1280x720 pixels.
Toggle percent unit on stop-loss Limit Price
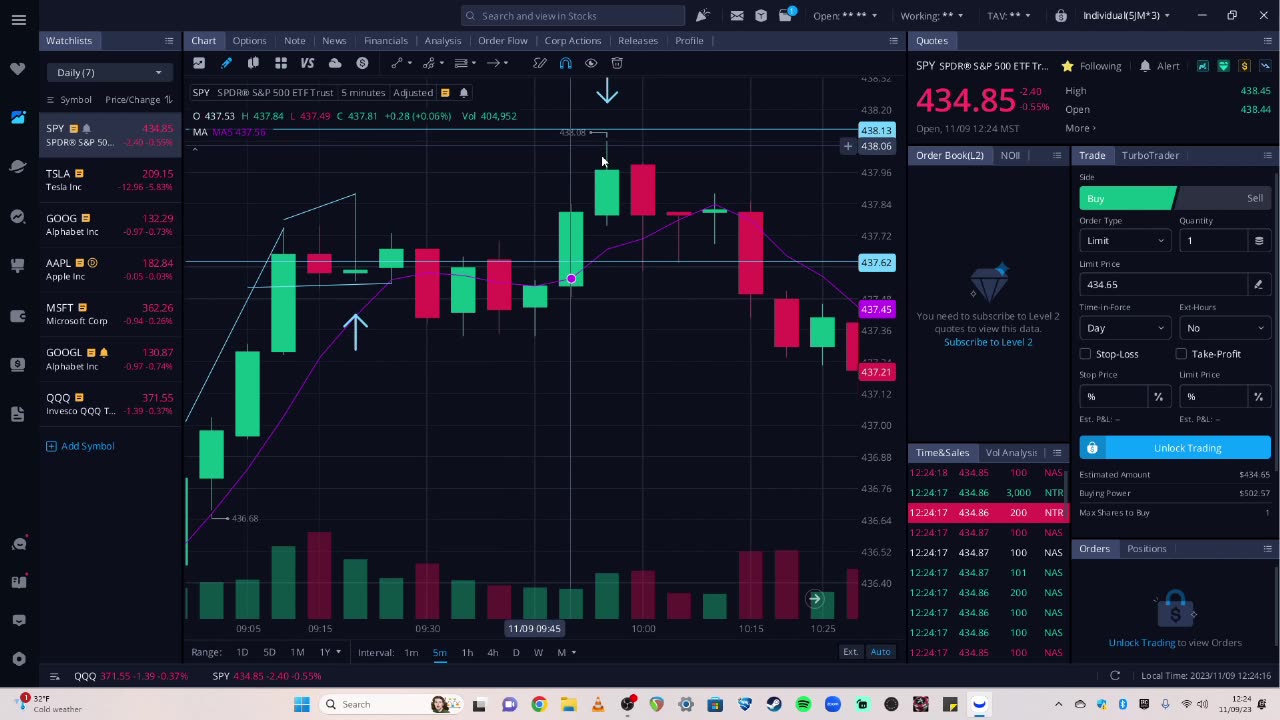click(x=1258, y=397)
